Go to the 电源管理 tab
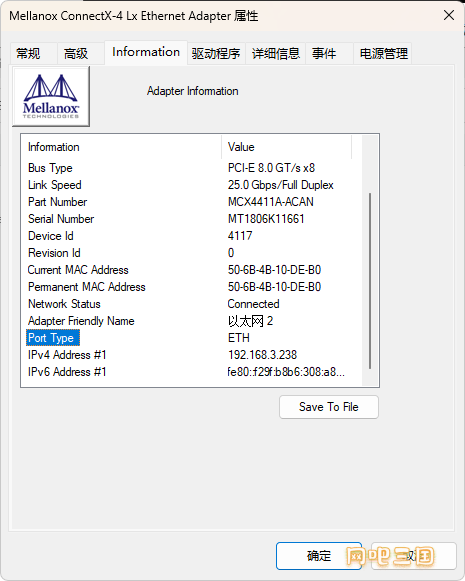The width and height of the screenshot is (465, 581). 383,54
